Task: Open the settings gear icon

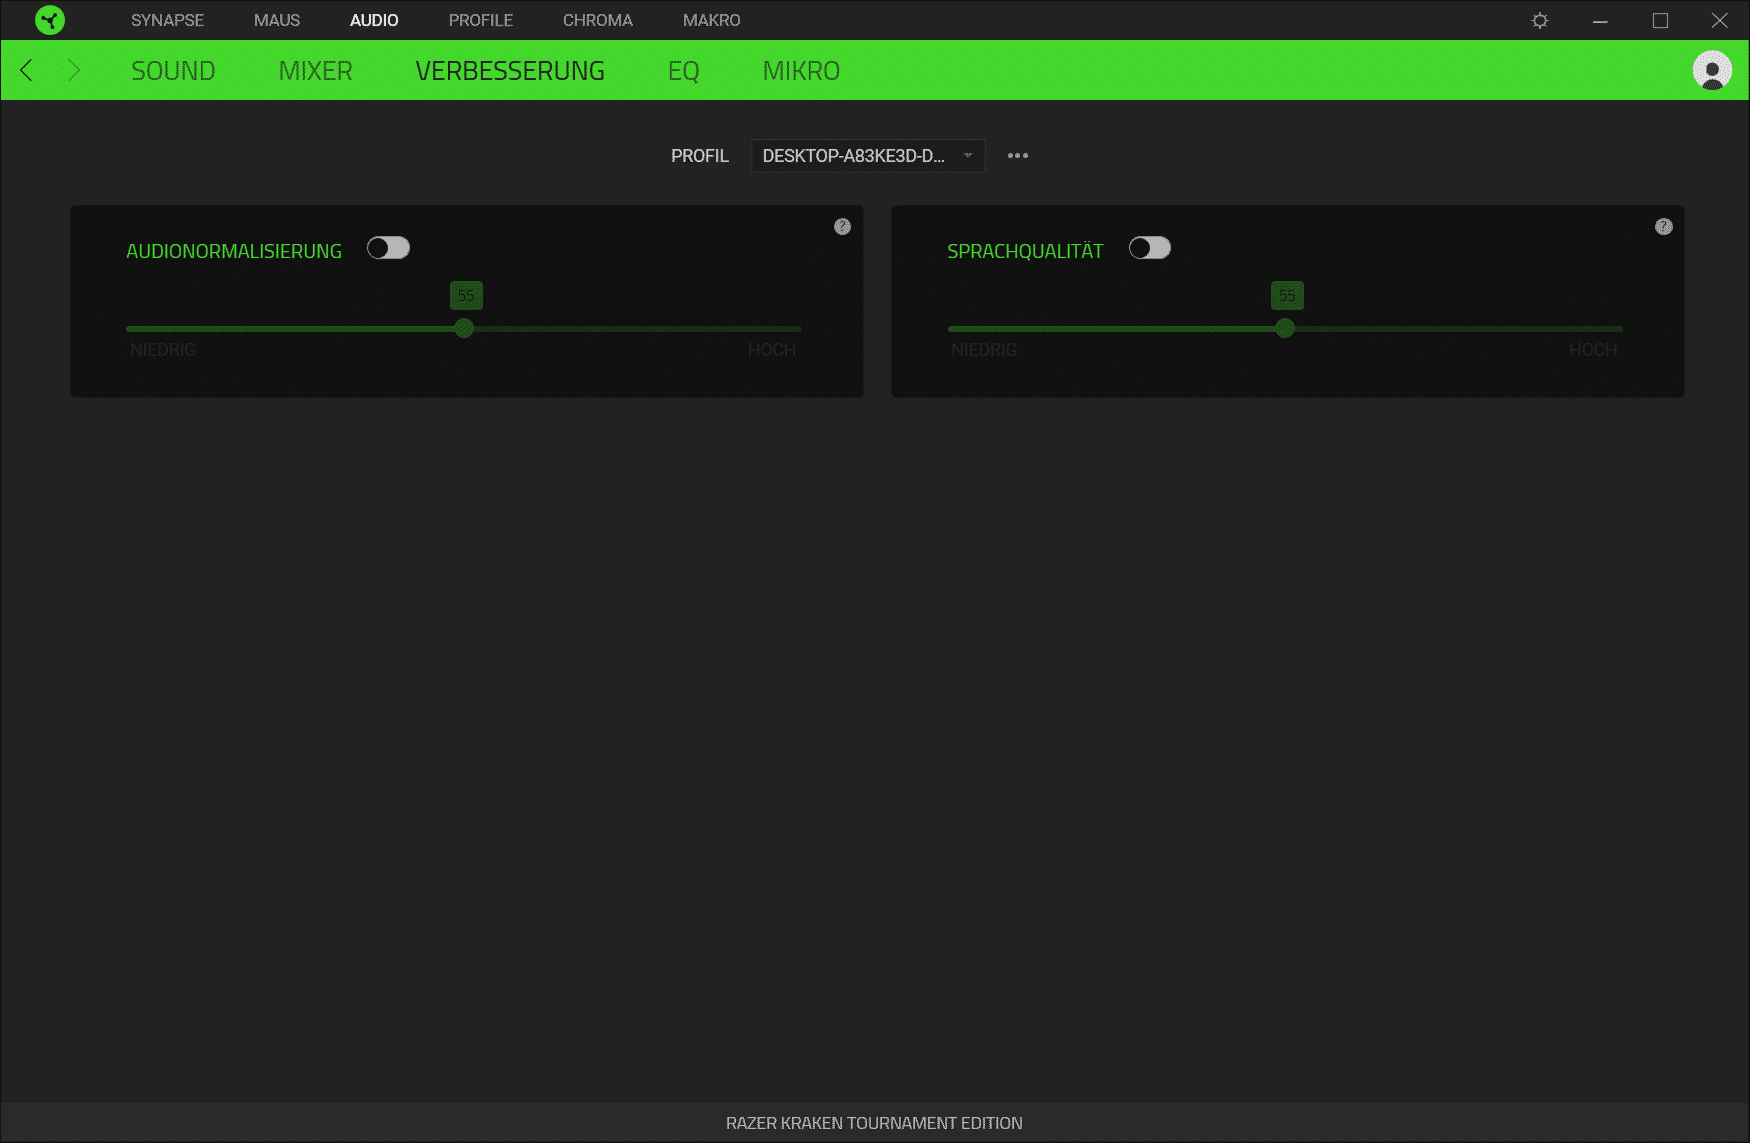Action: tap(1540, 20)
